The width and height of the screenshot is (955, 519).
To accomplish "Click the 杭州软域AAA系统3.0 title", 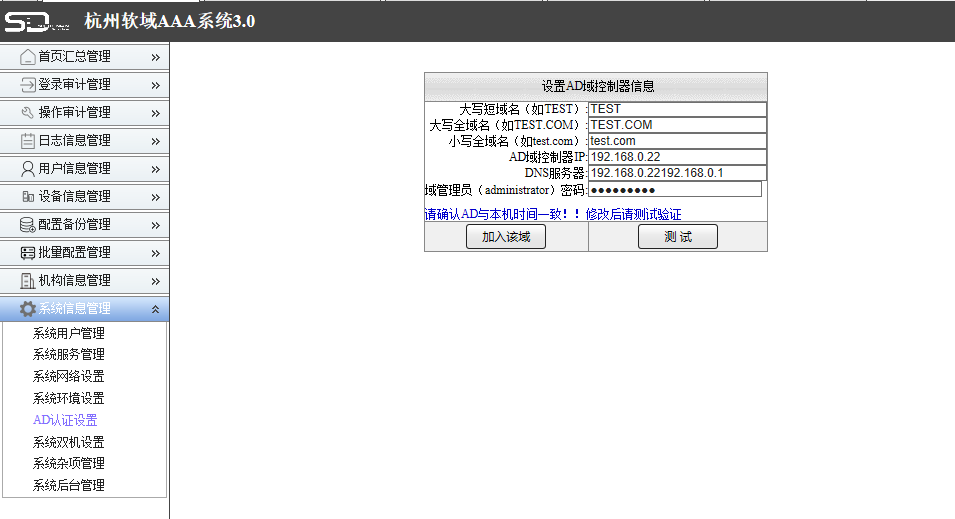I will (169, 21).
